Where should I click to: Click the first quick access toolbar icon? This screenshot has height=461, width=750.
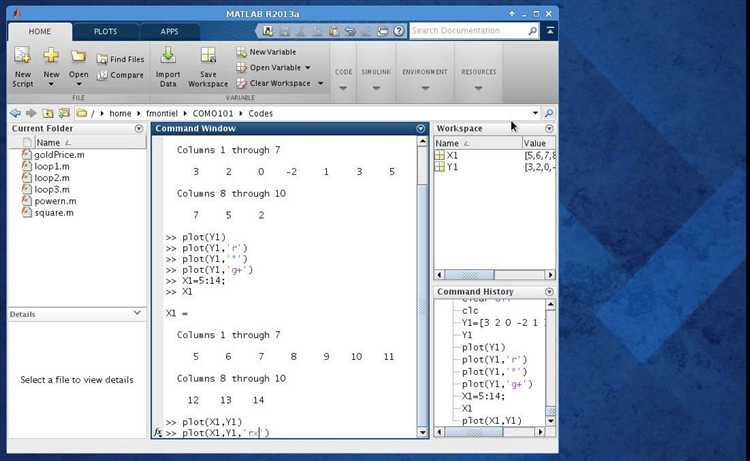(x=268, y=31)
